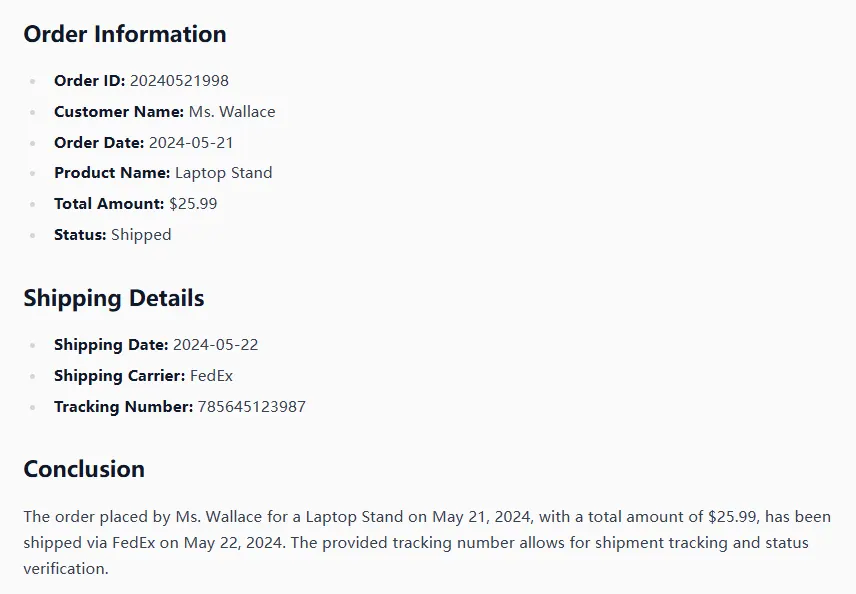Click the Shipping Carrier label

(x=119, y=376)
